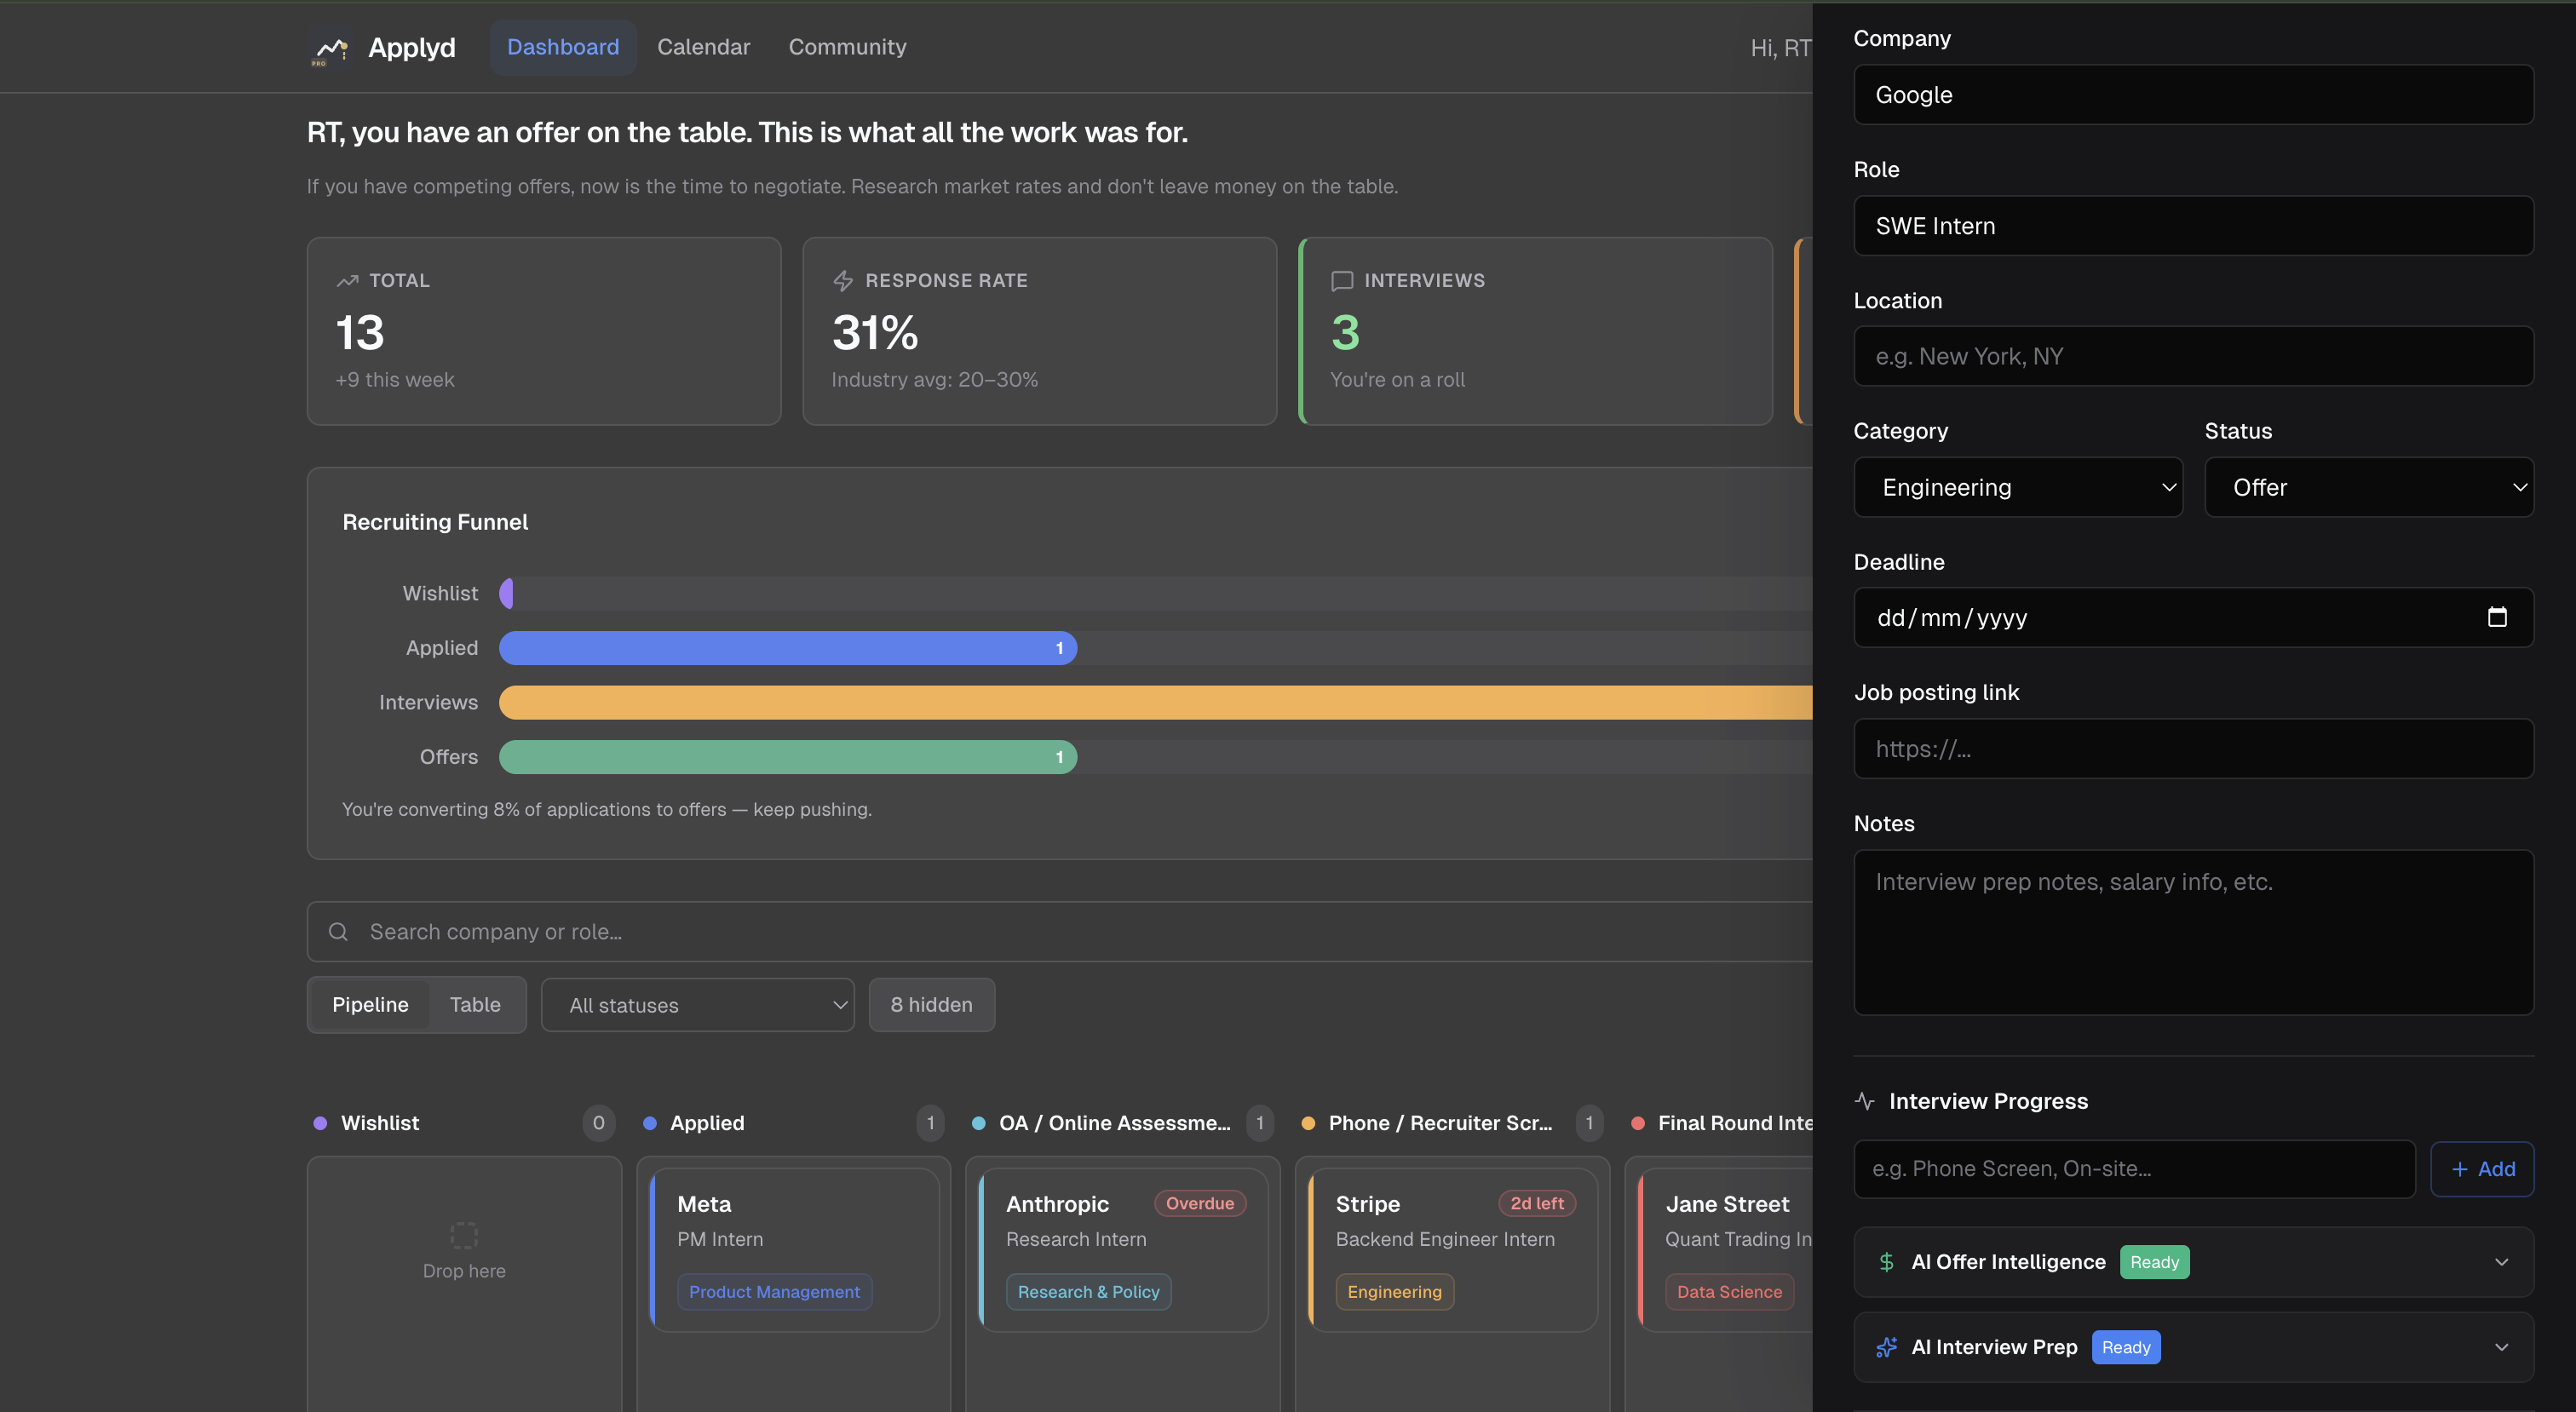The image size is (2576, 1412).
Task: Click the dollar icon on AI Offer Intelligence
Action: 1886,1262
